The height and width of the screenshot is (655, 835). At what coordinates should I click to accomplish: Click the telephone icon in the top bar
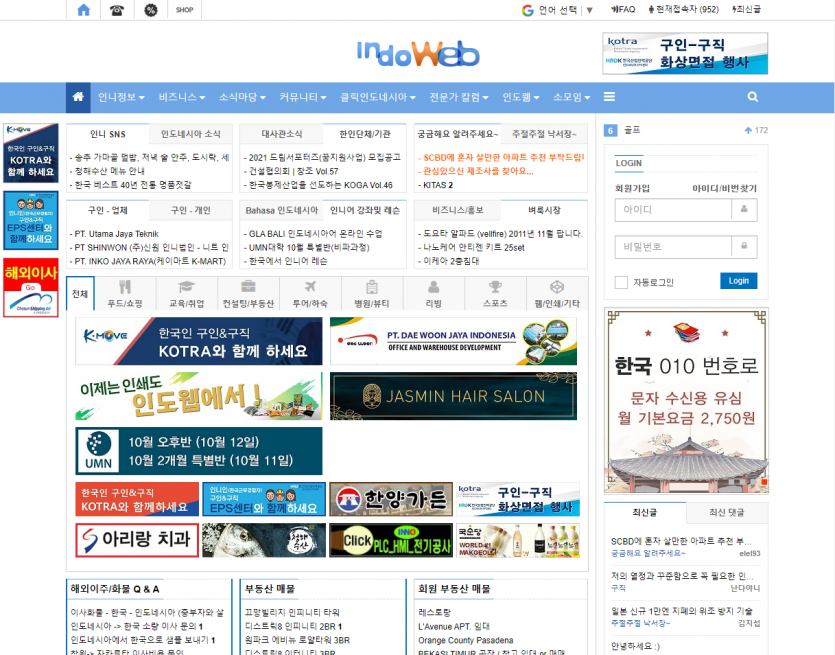click(x=117, y=10)
